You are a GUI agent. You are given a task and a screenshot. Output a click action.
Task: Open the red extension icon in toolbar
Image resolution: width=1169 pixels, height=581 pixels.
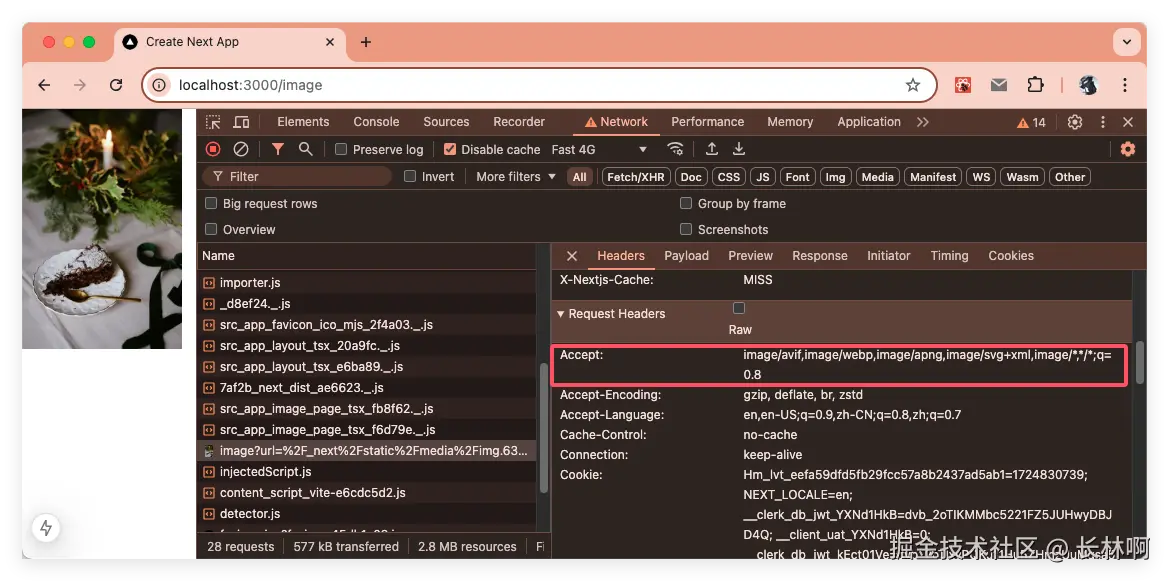(963, 85)
